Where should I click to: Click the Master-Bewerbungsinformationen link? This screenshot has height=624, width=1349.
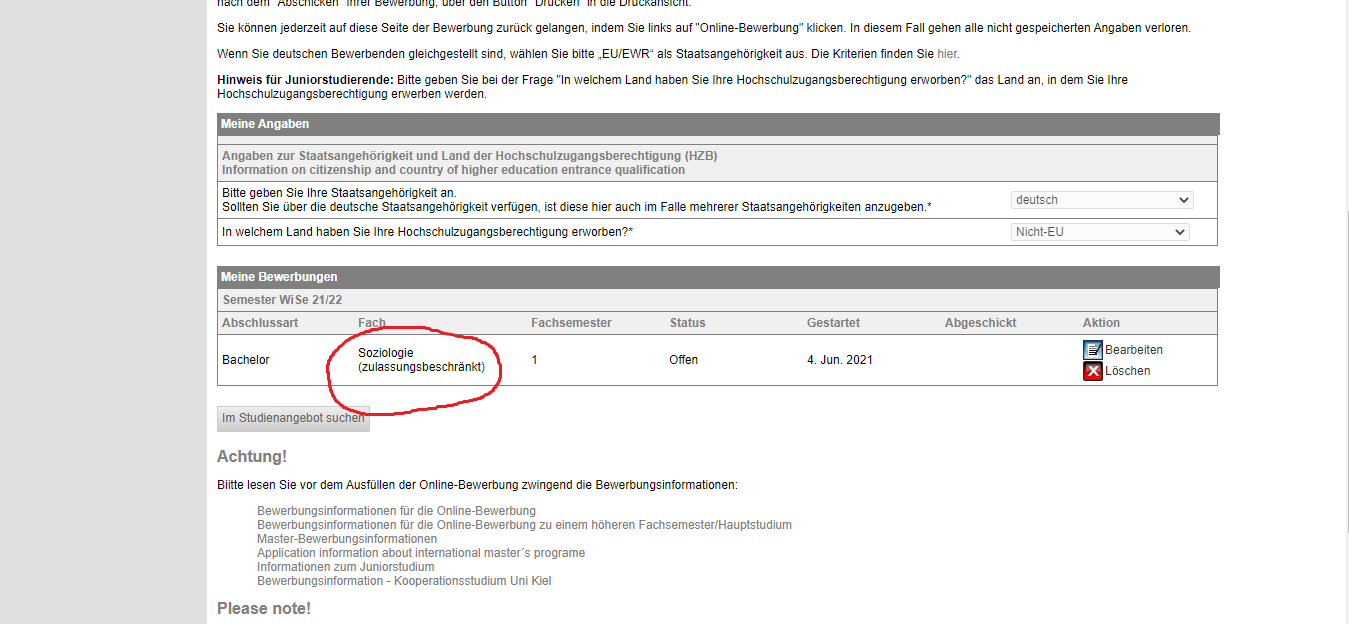pyautogui.click(x=346, y=539)
